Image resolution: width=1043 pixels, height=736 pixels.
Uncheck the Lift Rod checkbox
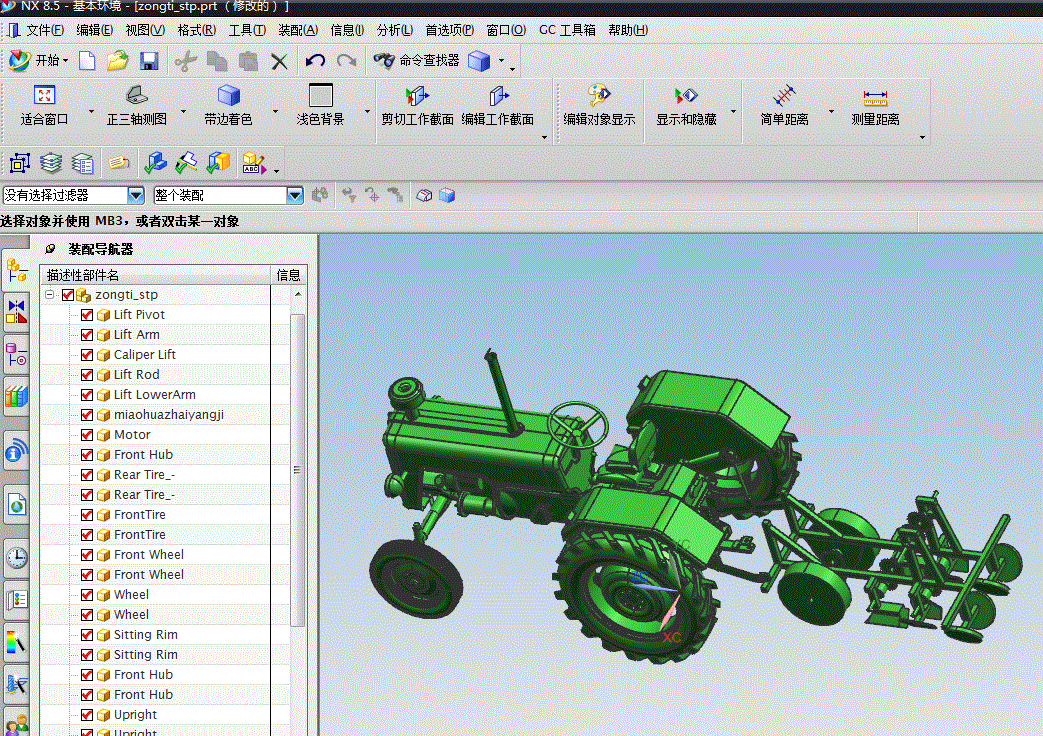point(86,375)
